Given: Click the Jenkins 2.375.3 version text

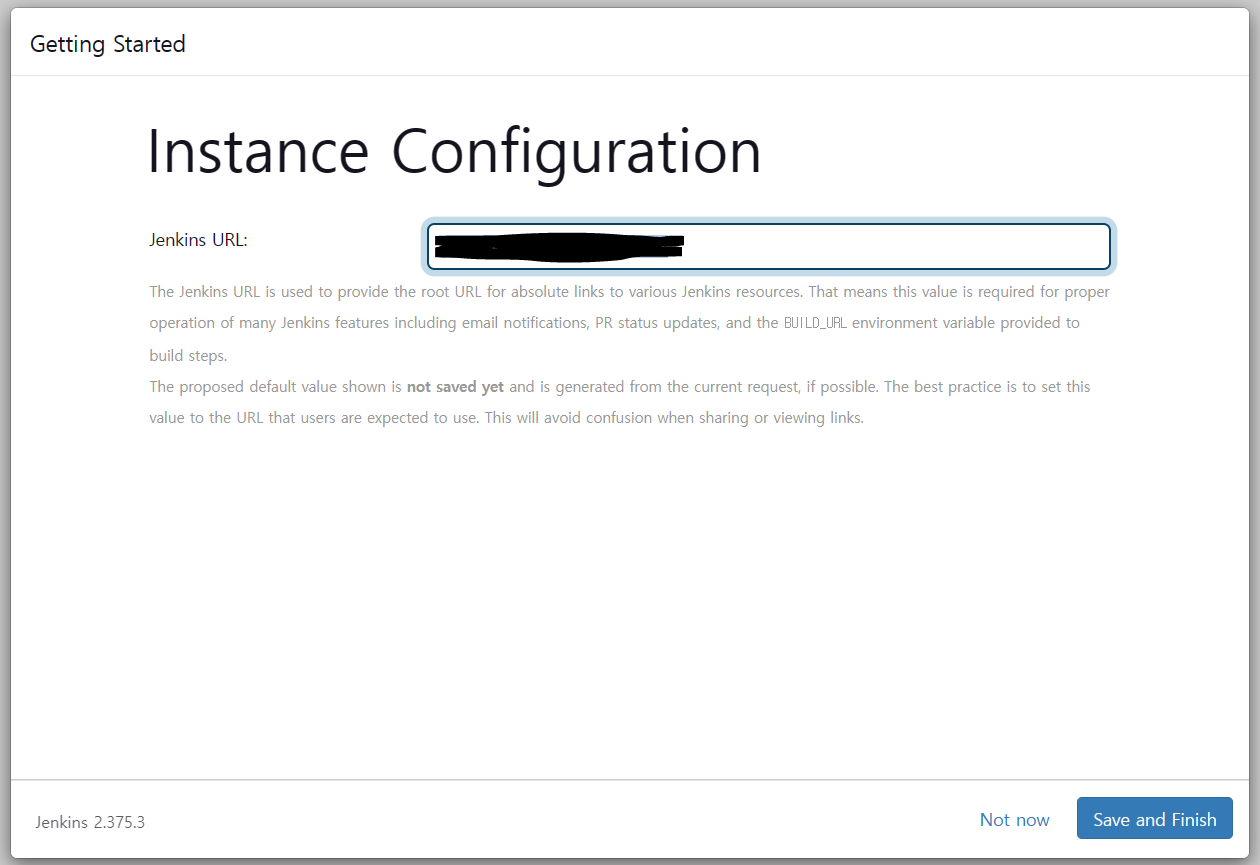Looking at the screenshot, I should [90, 822].
